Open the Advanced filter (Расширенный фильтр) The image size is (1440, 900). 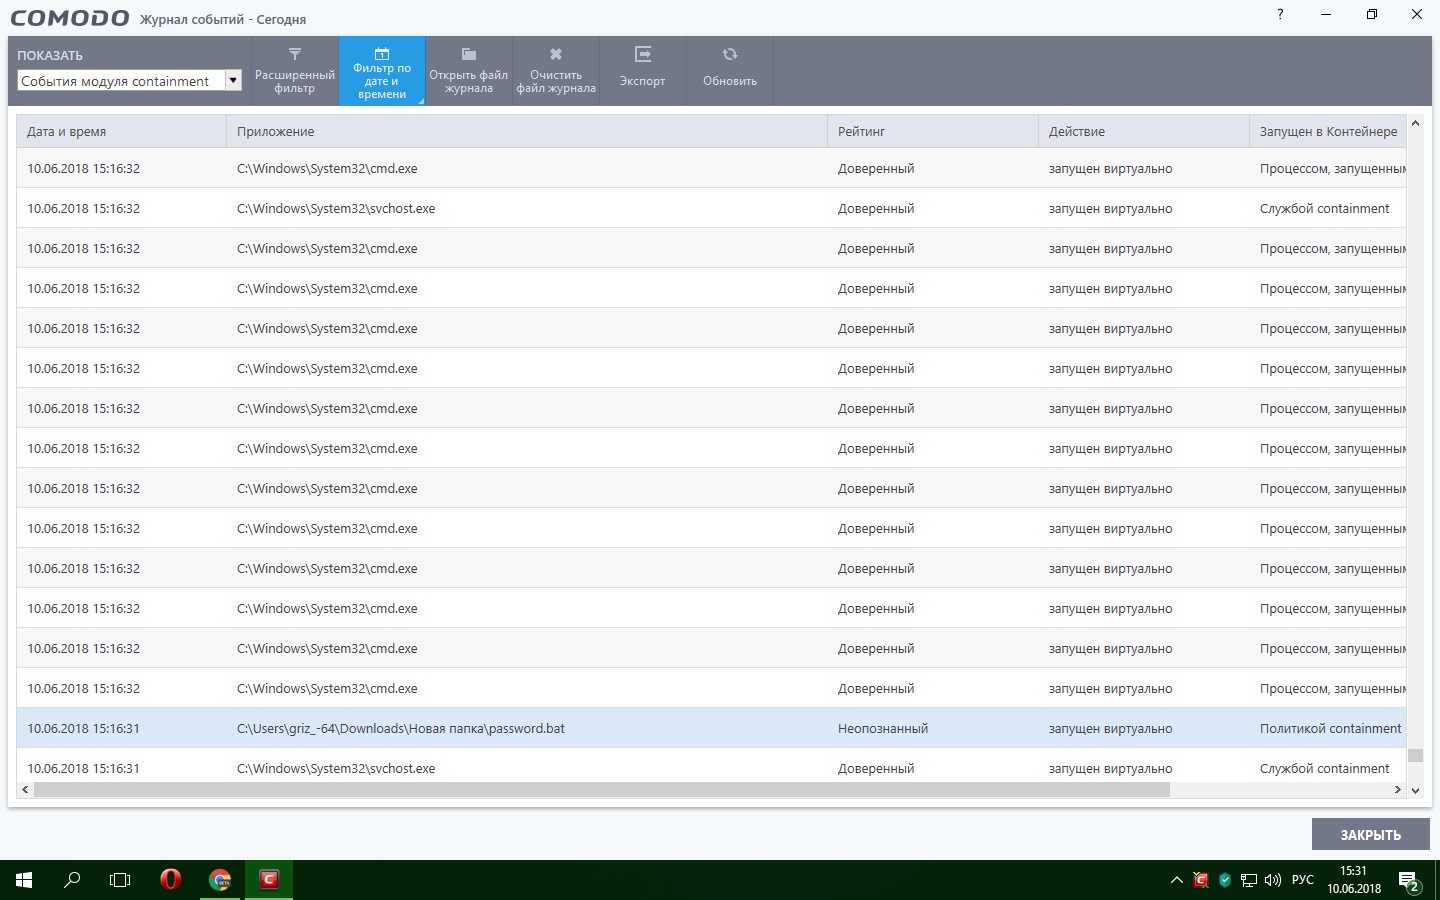pos(295,70)
